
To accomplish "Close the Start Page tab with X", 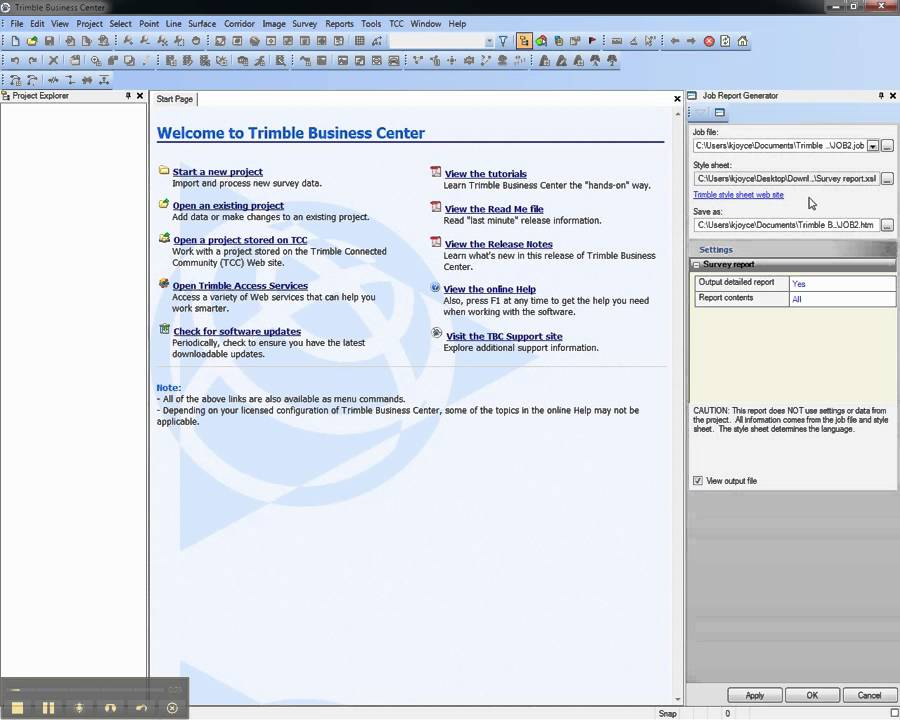I will point(677,99).
